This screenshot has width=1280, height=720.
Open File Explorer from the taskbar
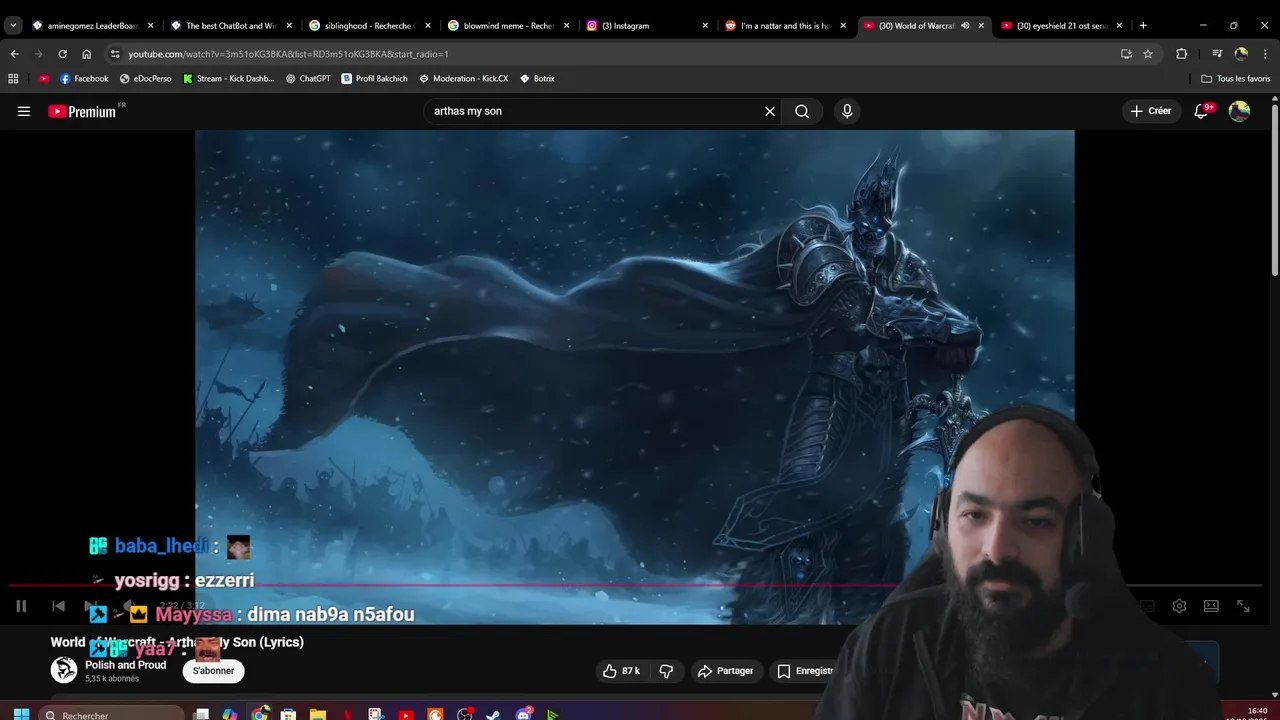318,714
